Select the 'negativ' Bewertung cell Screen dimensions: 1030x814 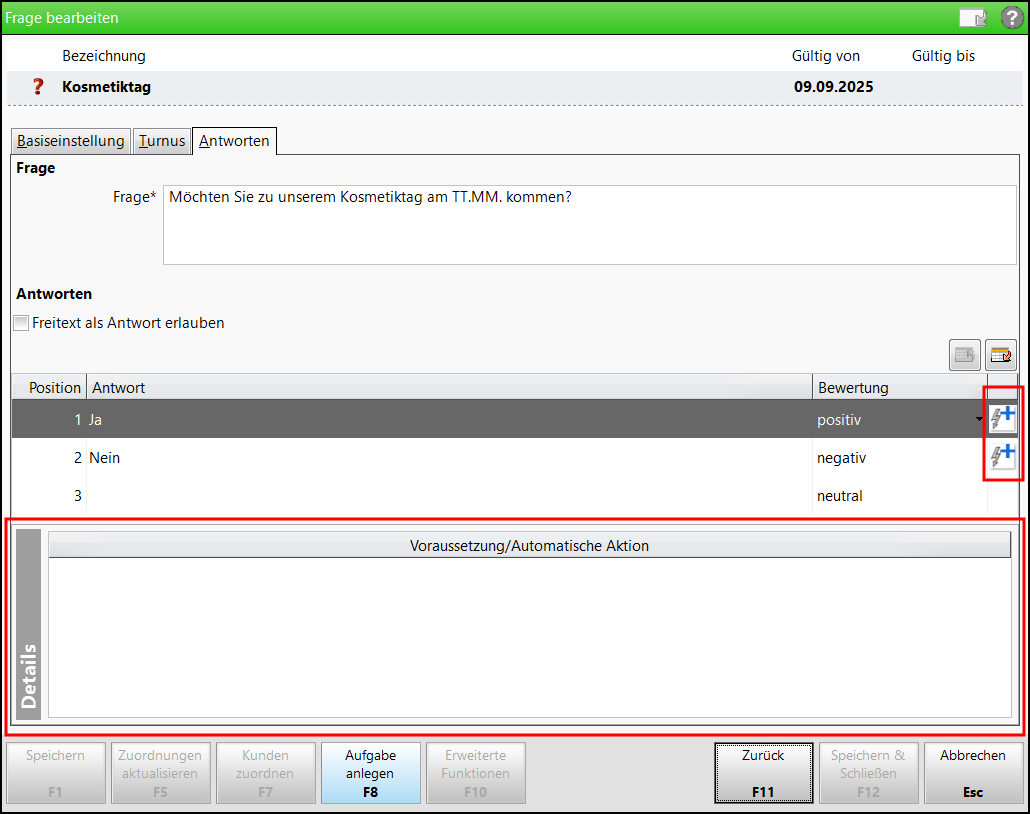(x=897, y=458)
